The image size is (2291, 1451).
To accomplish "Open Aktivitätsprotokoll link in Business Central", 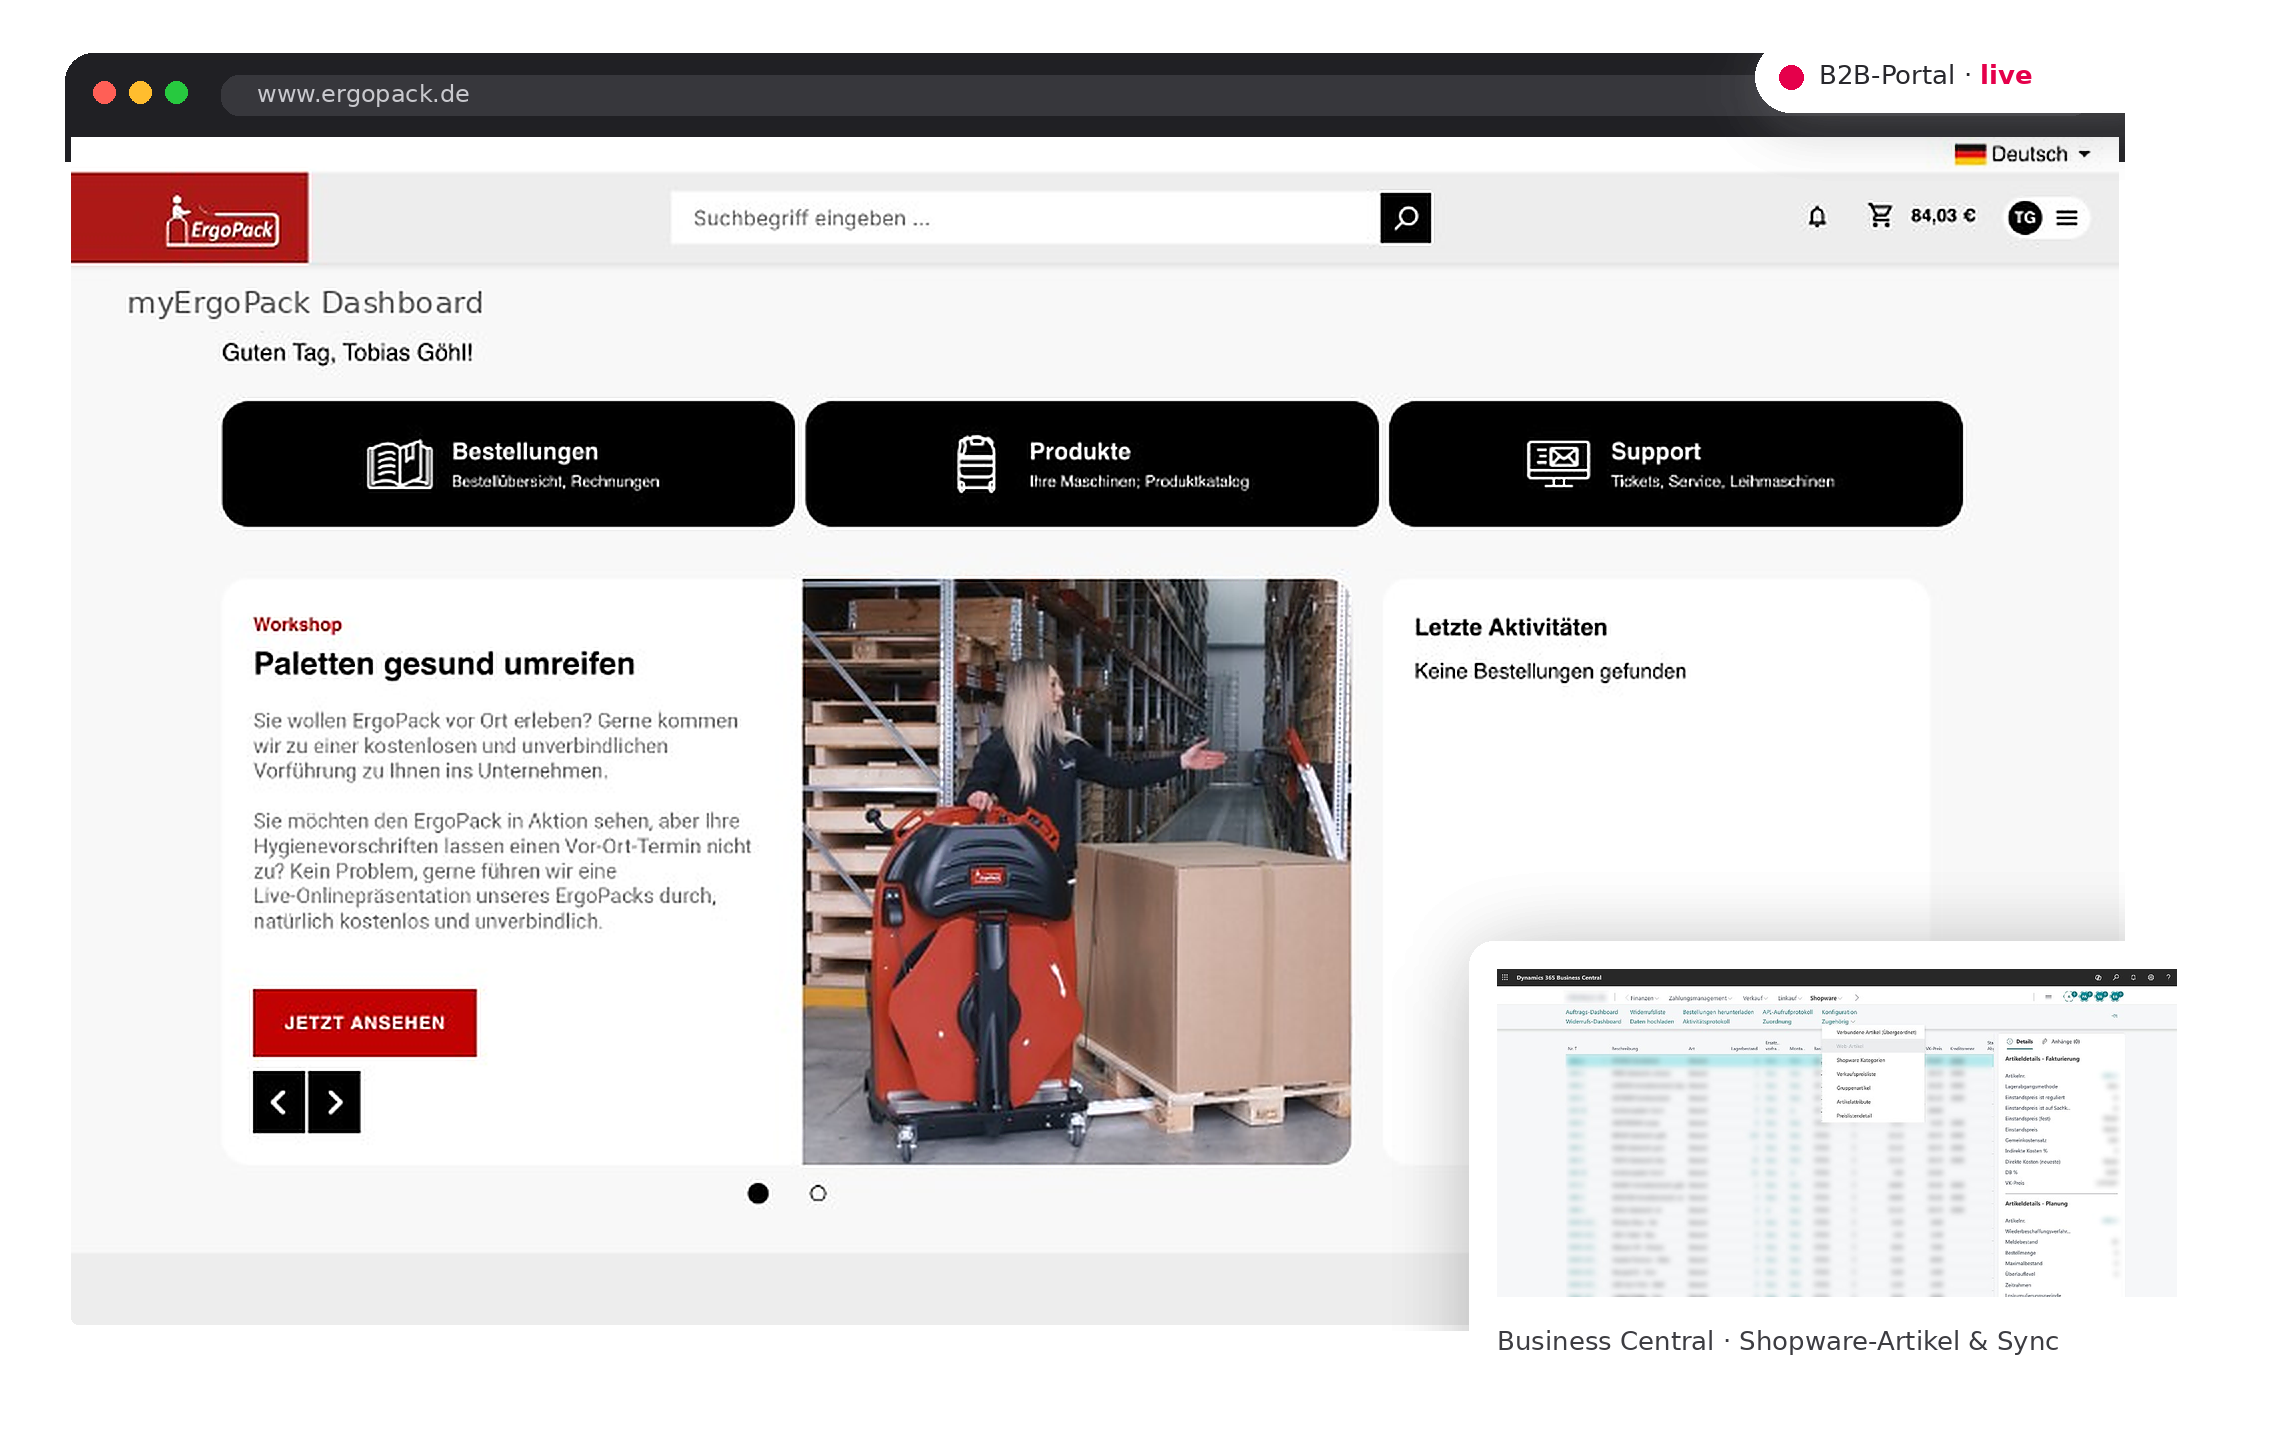I will (x=1706, y=1022).
